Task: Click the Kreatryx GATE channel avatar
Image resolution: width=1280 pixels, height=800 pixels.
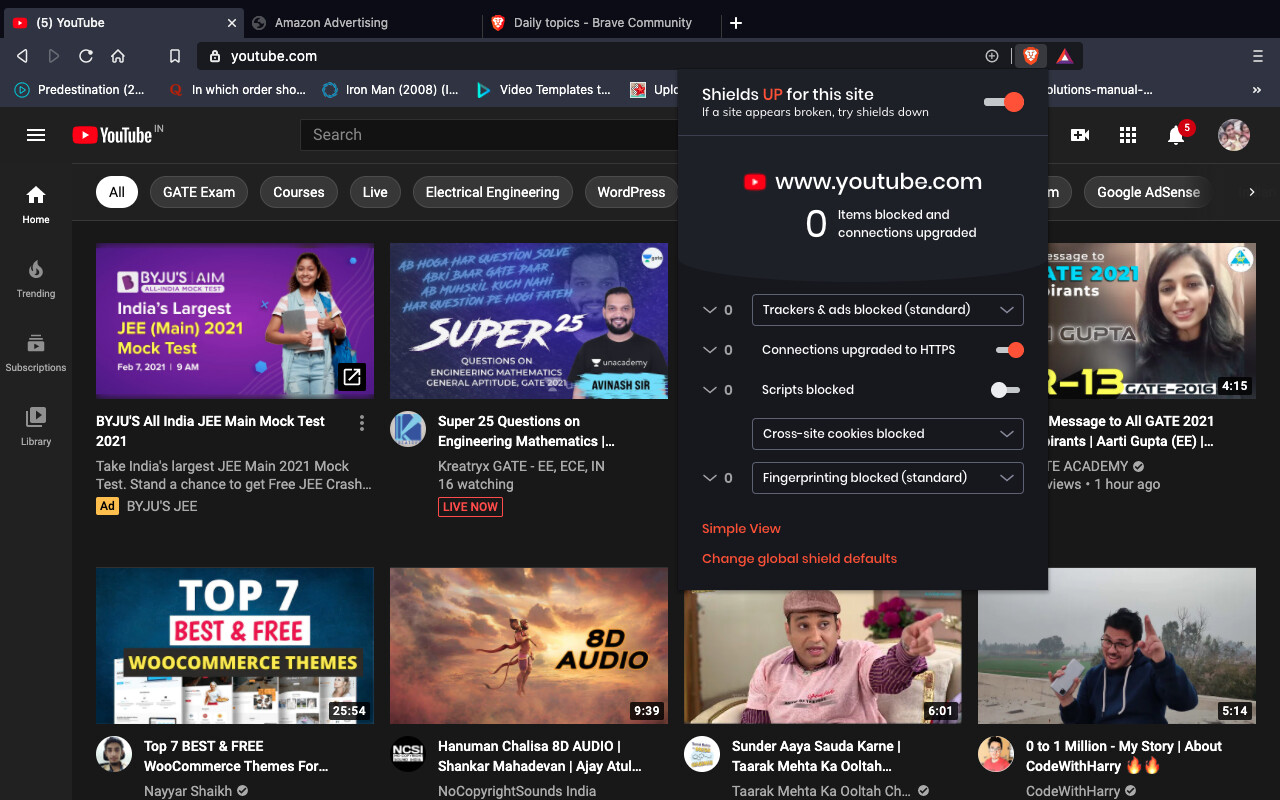Action: tap(408, 429)
